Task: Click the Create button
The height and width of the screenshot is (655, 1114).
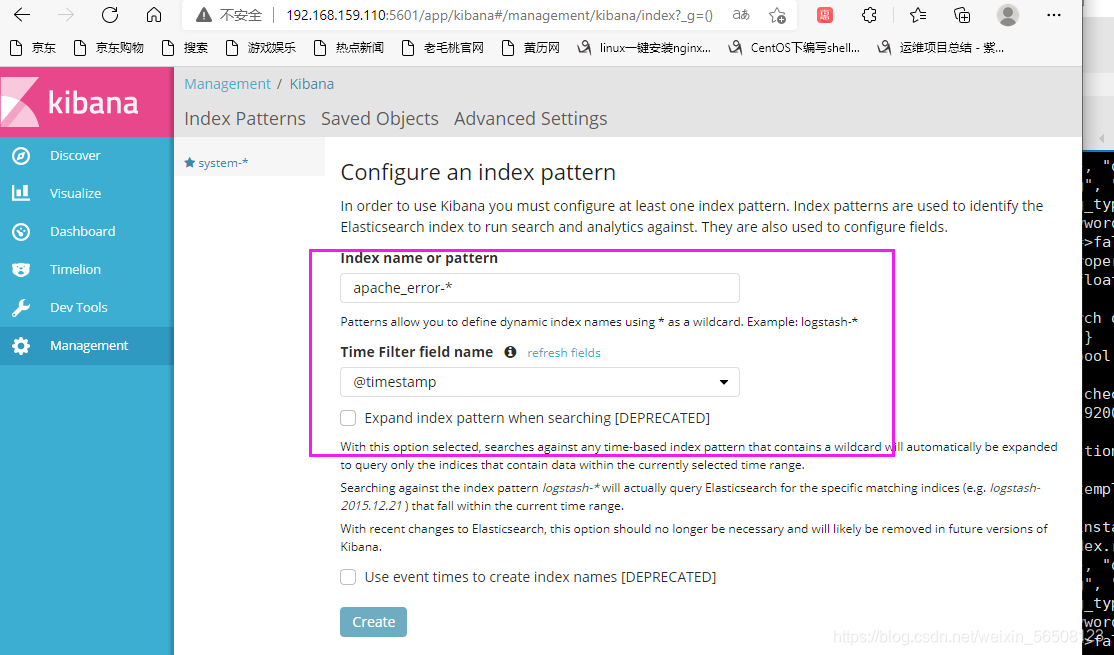Action: (374, 622)
